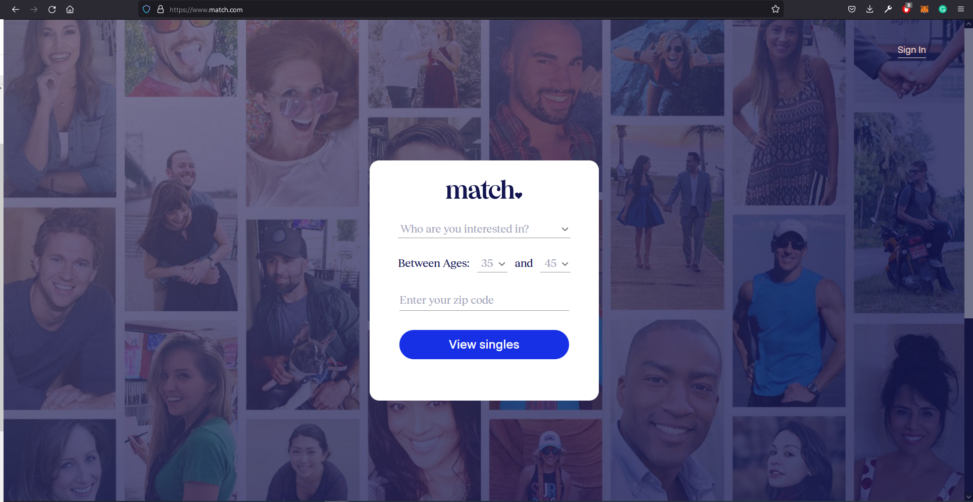Open the Firefox hamburger menu
The image size is (973, 502).
961,9
